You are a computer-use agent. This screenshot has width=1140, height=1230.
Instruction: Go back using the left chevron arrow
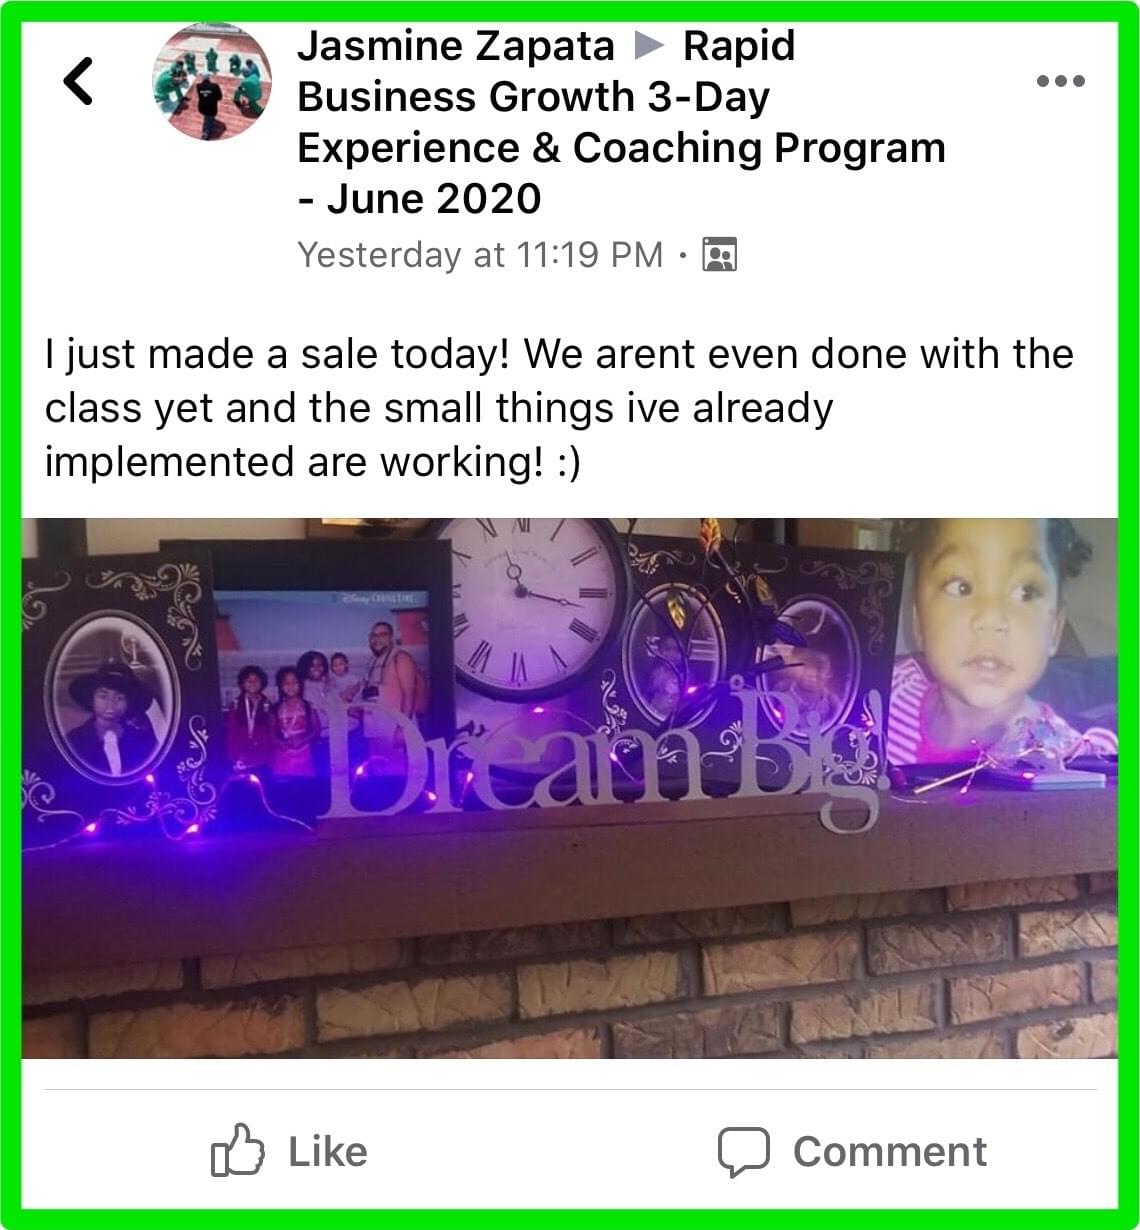pyautogui.click(x=78, y=81)
